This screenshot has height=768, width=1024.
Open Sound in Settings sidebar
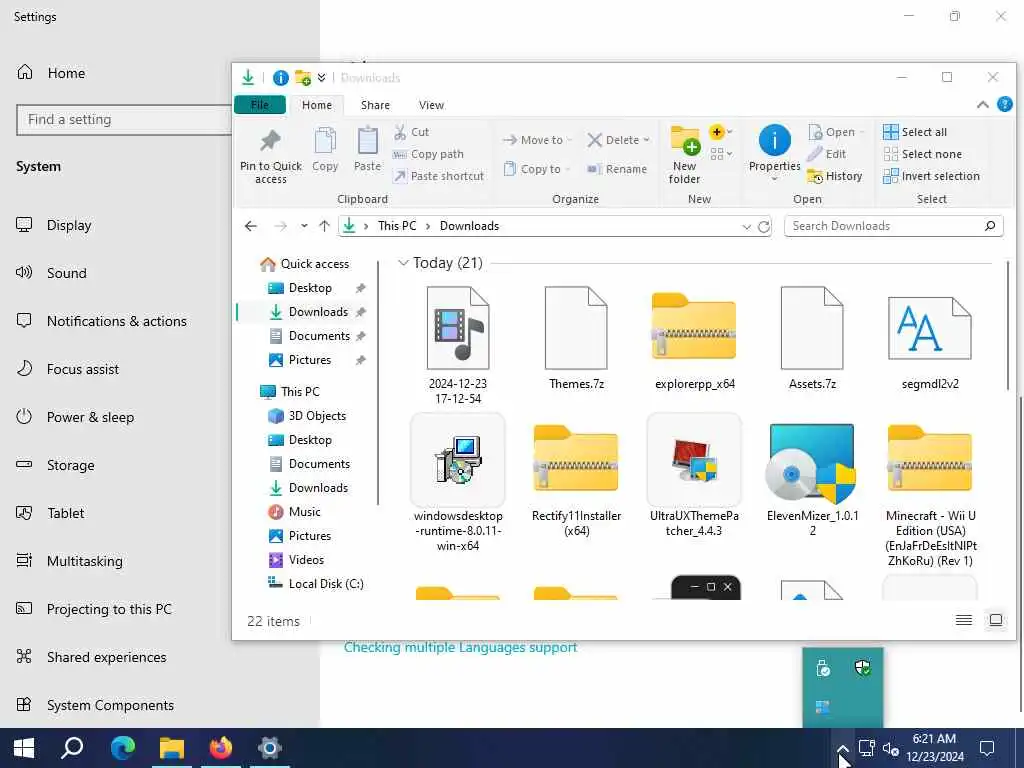[x=66, y=273]
